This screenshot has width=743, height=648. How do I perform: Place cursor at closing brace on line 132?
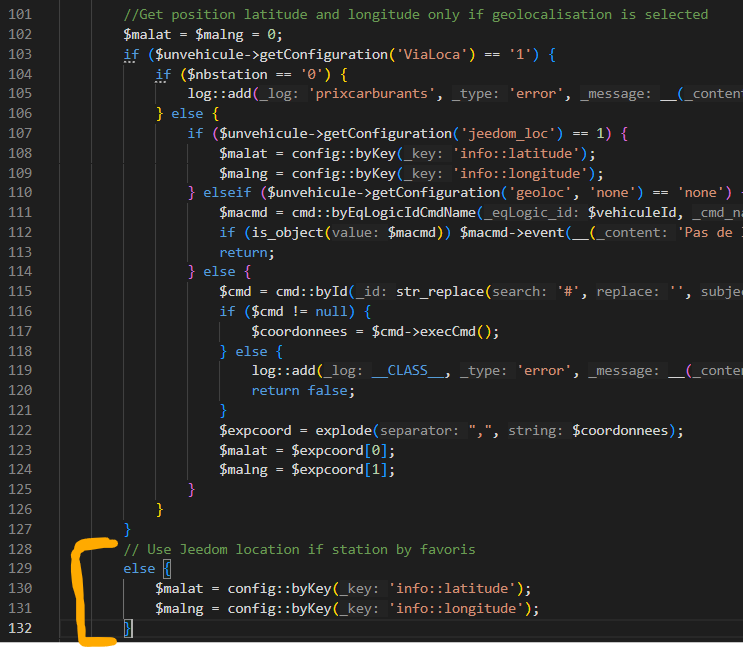(127, 629)
